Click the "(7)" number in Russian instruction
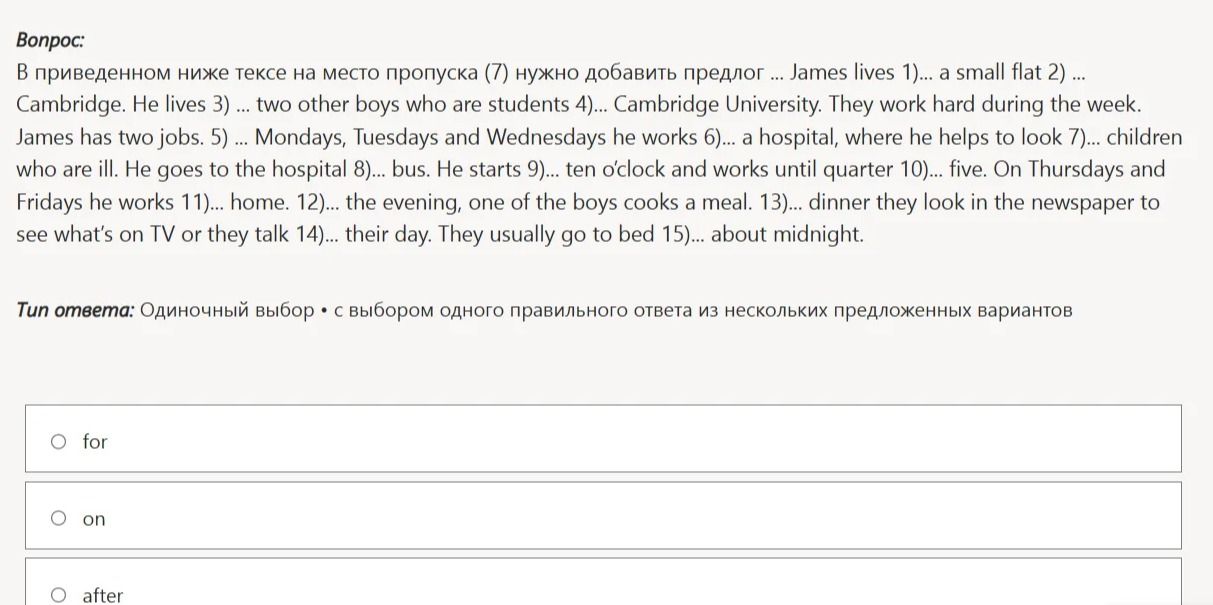This screenshot has width=1213, height=605. click(497, 72)
